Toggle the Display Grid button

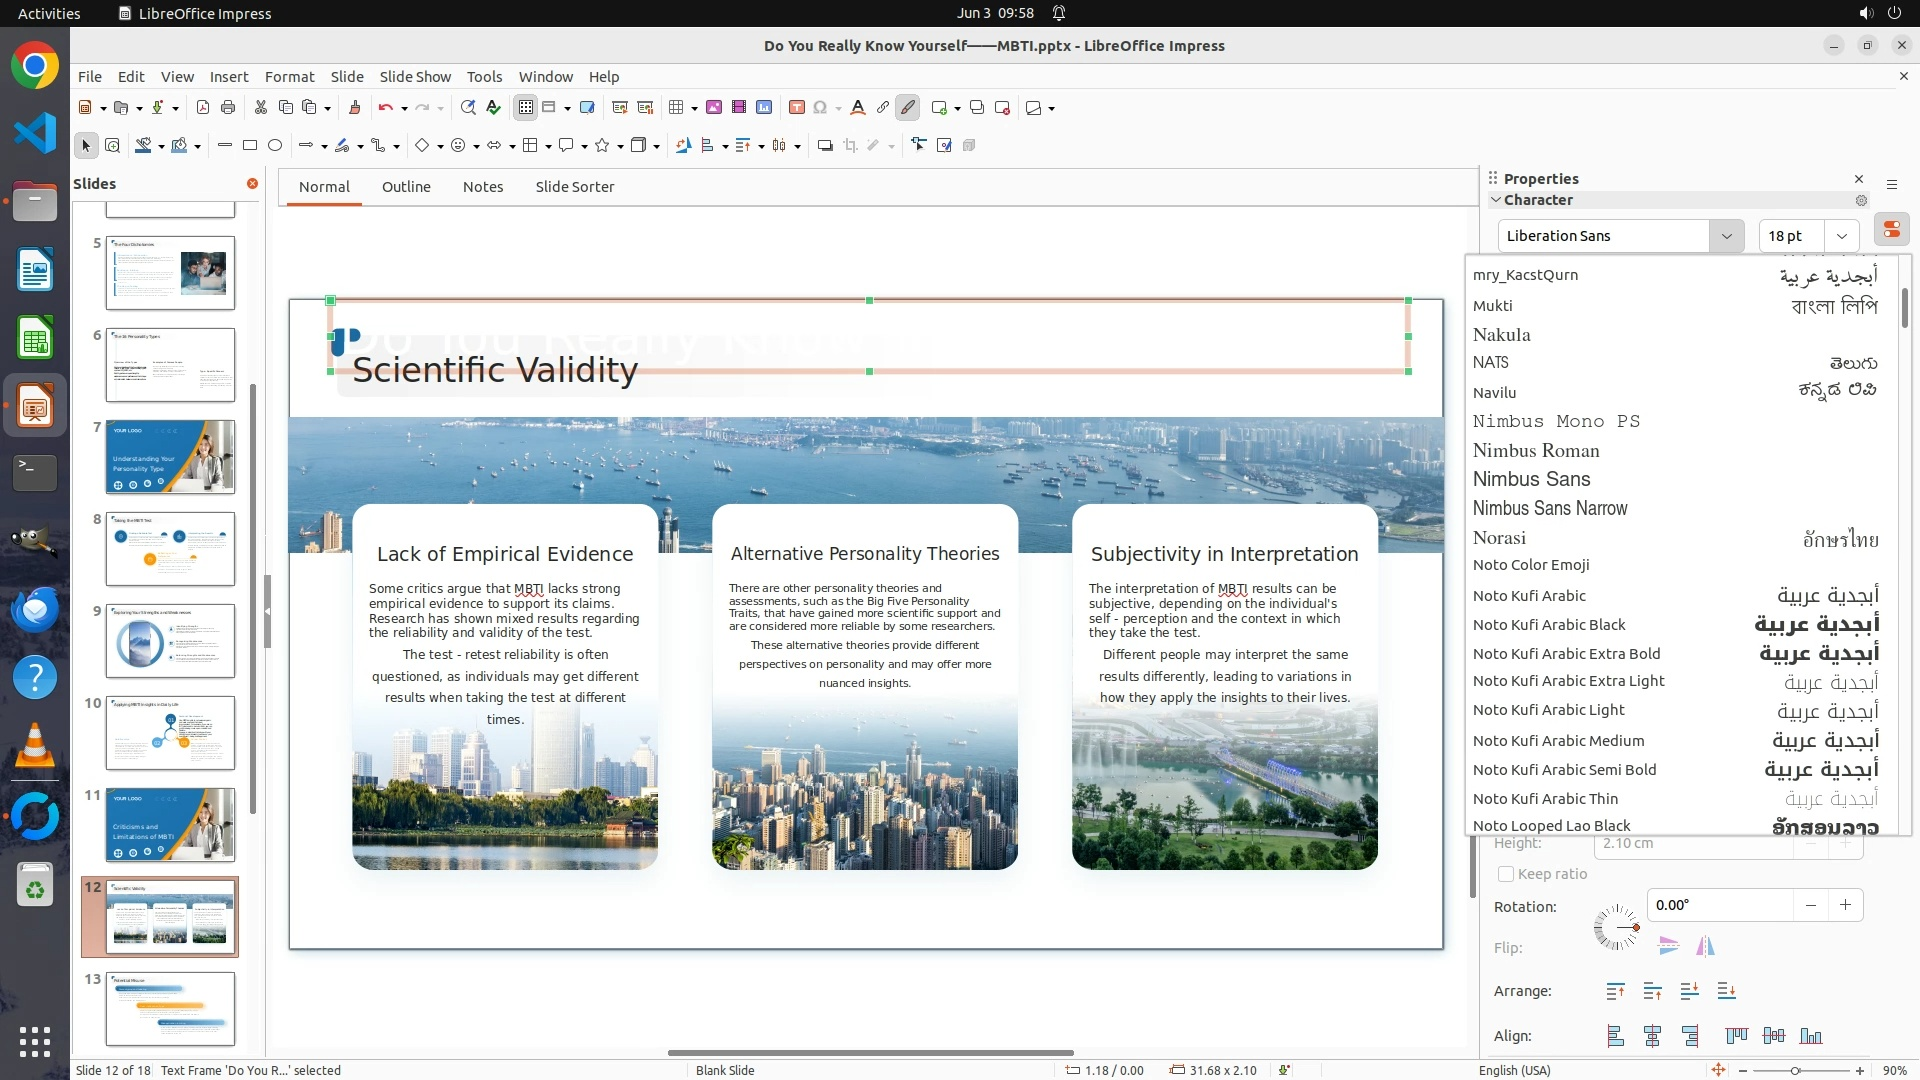(x=525, y=108)
